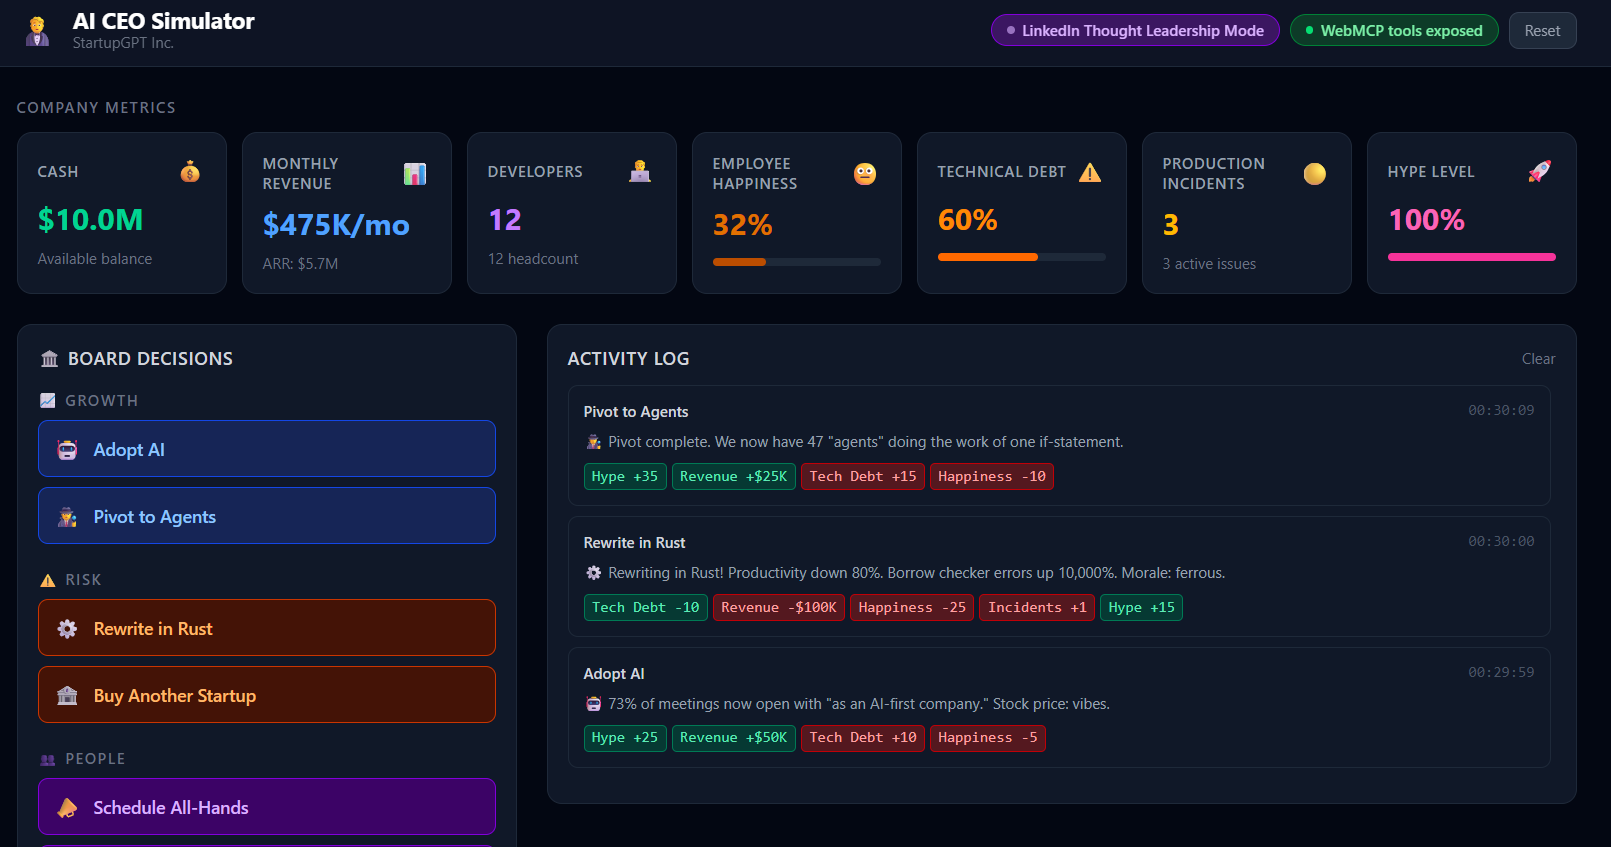This screenshot has width=1611, height=847.
Task: Click the detective icon in Pivot to Agents button
Action: tap(67, 517)
